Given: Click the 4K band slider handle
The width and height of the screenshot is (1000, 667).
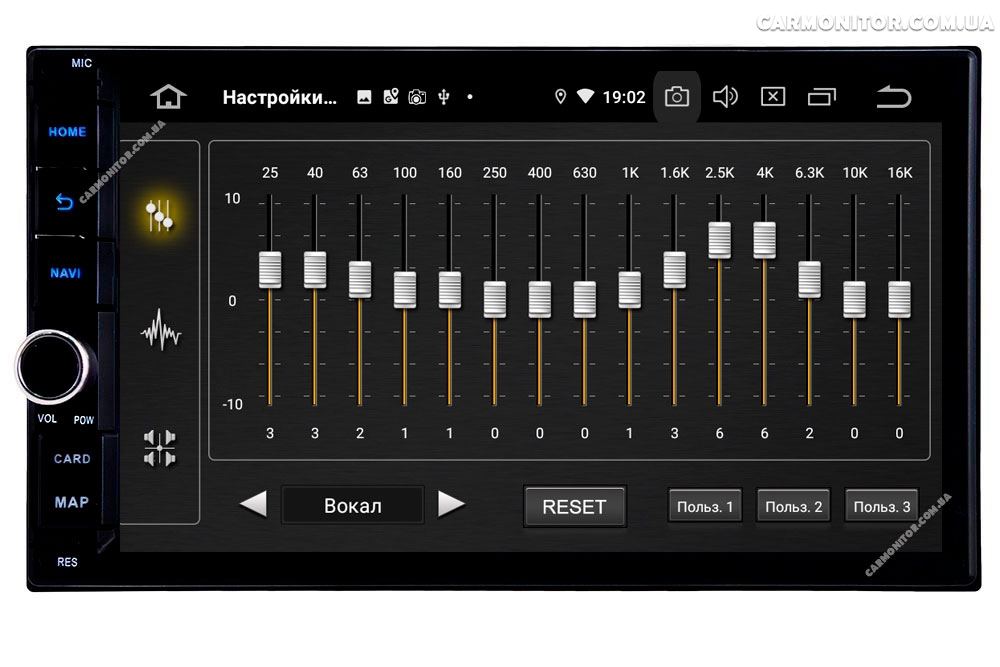Looking at the screenshot, I should [x=765, y=240].
